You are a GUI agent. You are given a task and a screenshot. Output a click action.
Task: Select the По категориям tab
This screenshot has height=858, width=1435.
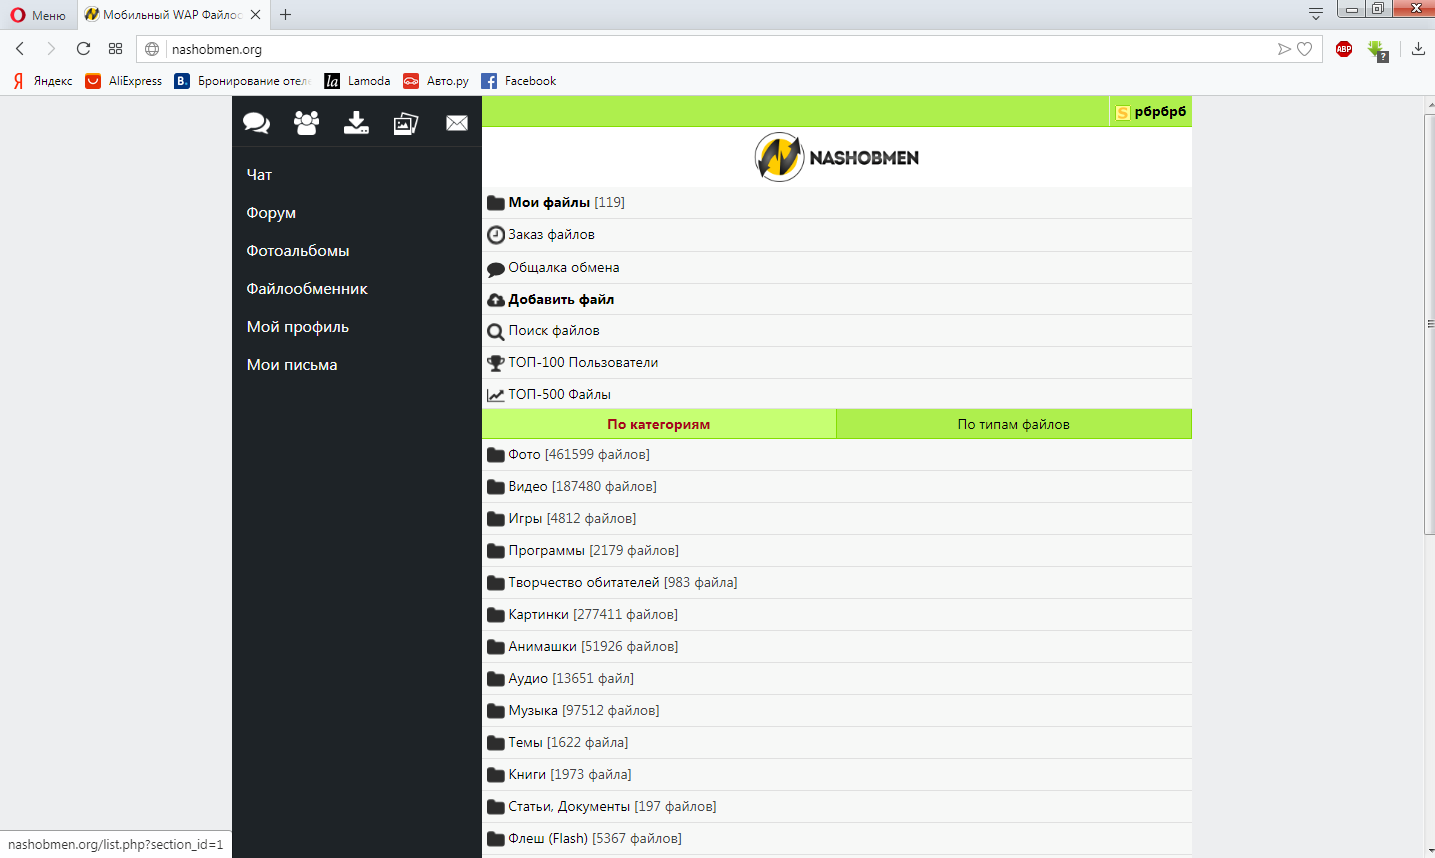658,424
